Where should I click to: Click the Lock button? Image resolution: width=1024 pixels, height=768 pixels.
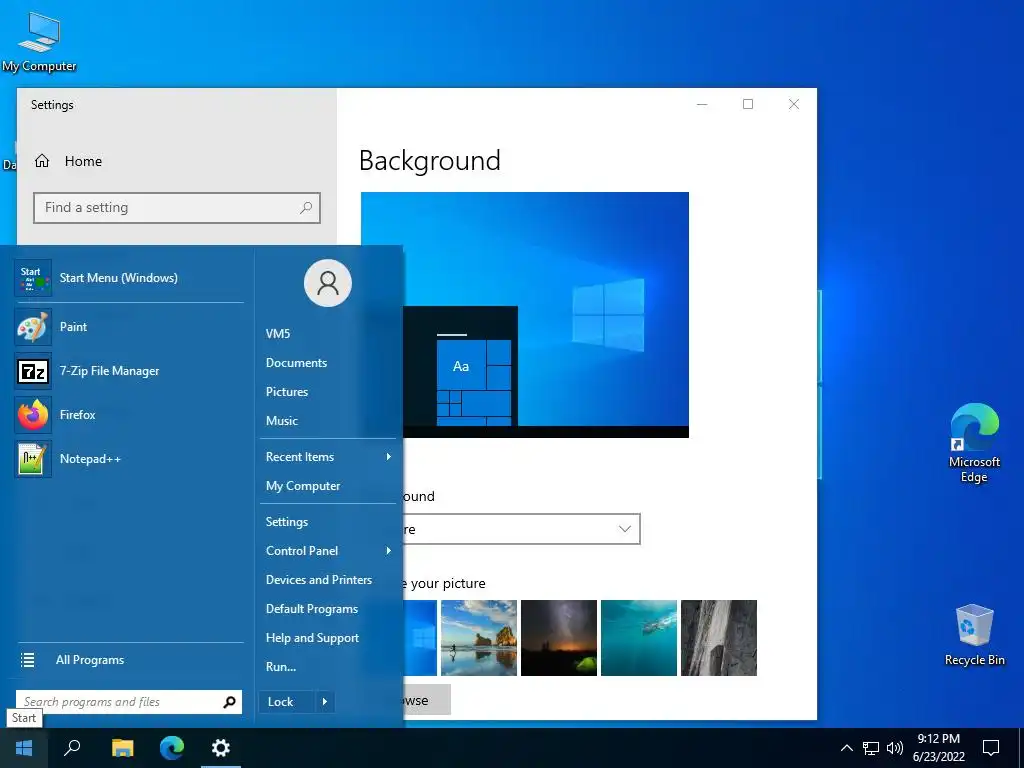pyautogui.click(x=287, y=702)
